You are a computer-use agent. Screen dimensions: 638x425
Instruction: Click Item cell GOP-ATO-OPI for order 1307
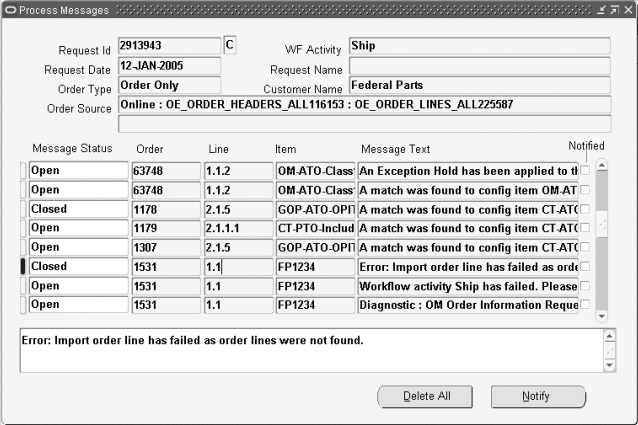coord(315,247)
